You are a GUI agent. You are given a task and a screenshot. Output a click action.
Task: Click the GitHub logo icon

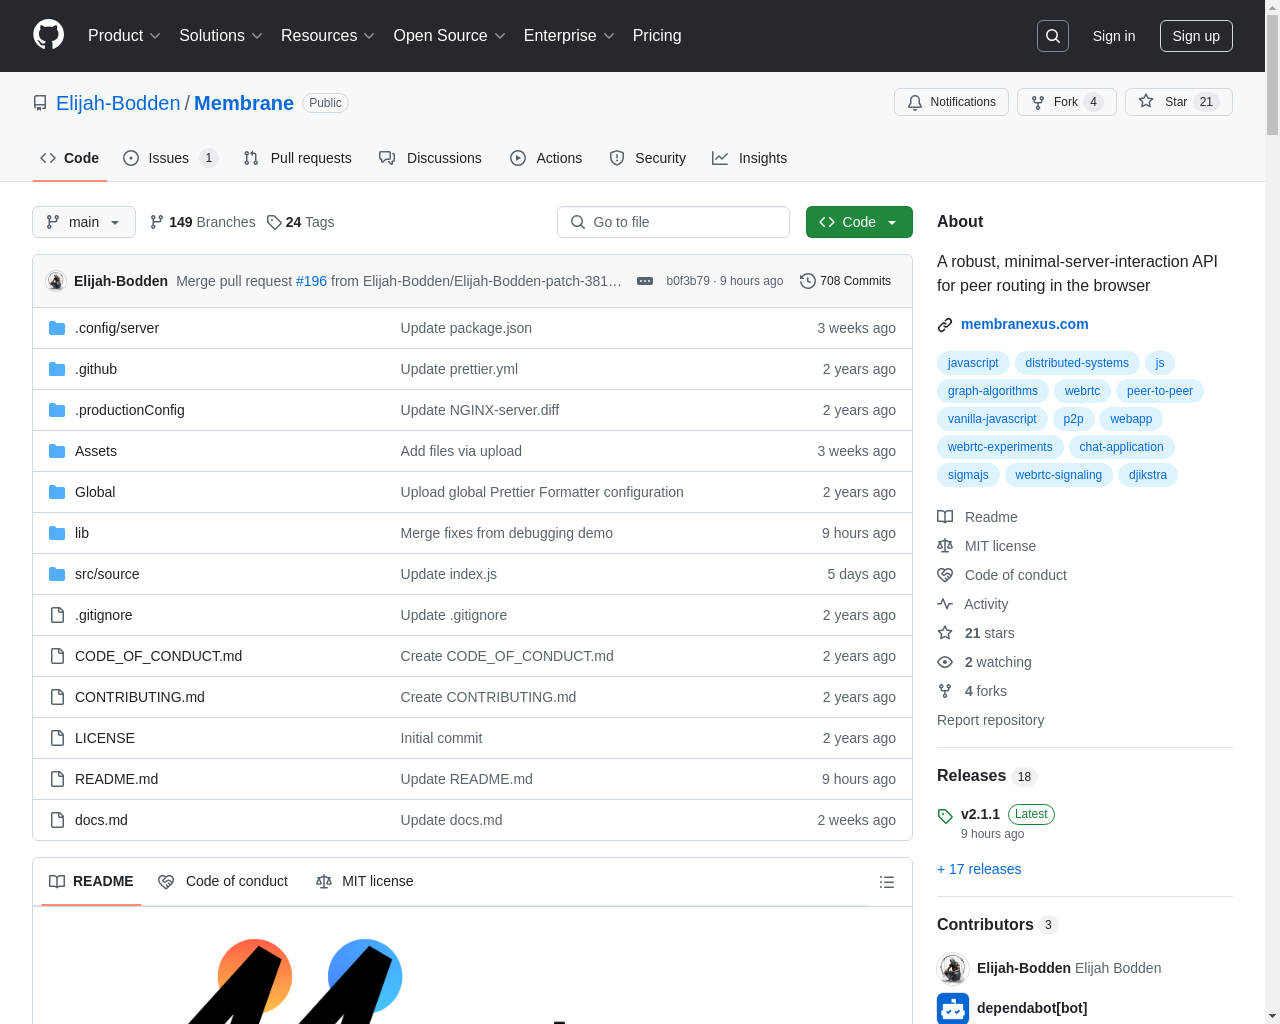[x=48, y=35]
